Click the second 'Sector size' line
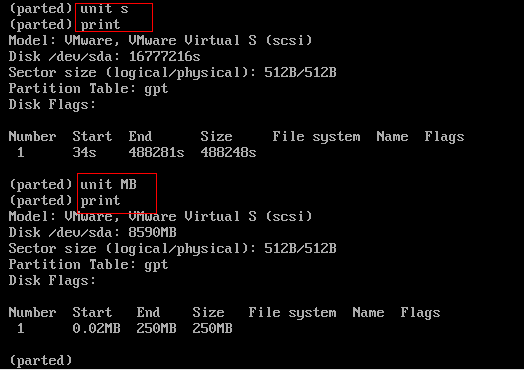The width and height of the screenshot is (524, 371). coord(172,249)
